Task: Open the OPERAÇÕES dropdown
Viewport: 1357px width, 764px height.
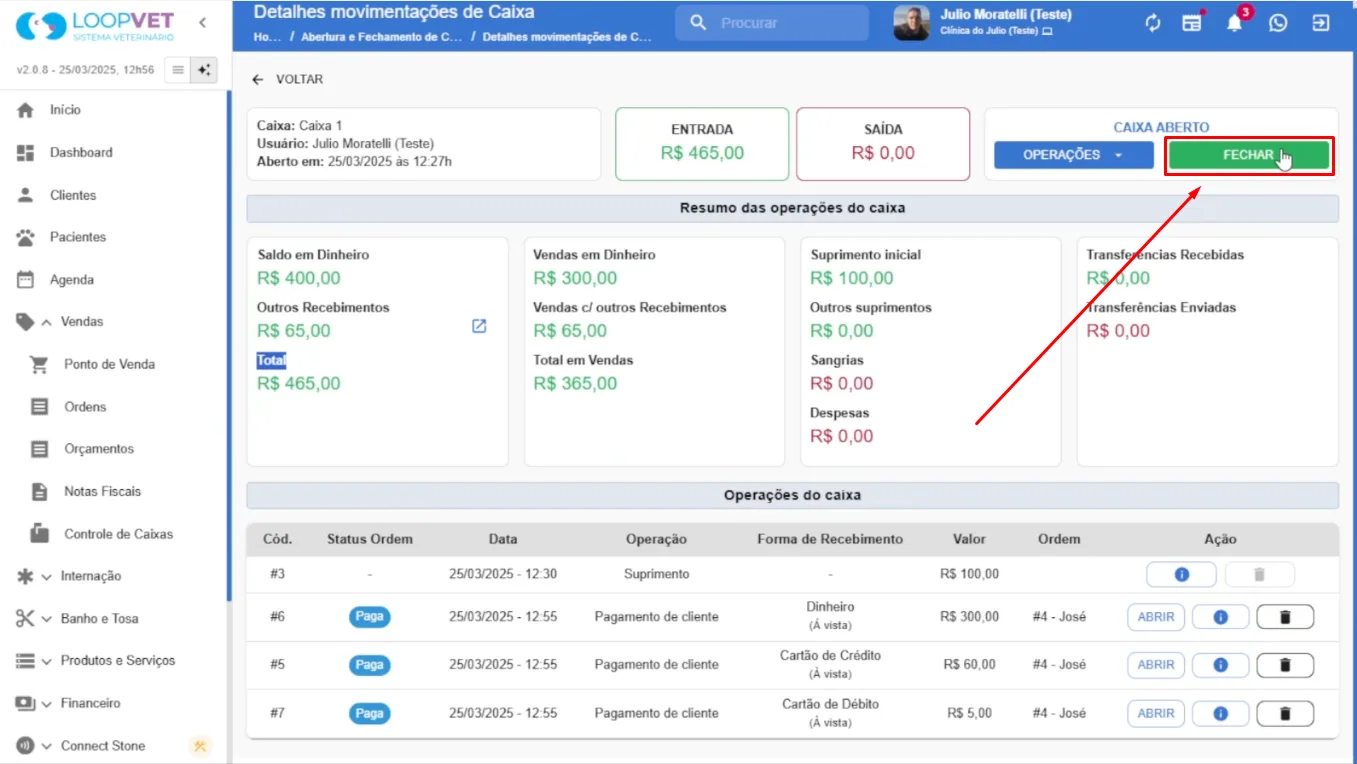Action: pos(1073,155)
